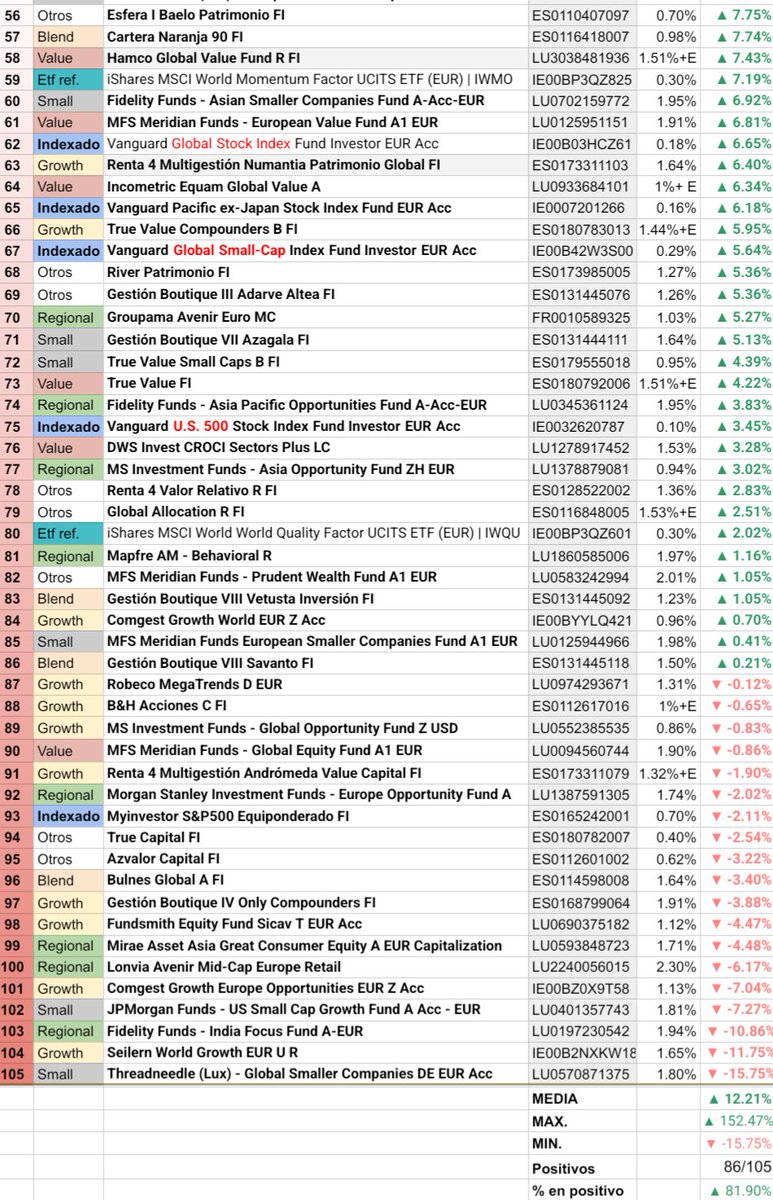Select River Patrimonio FI cell
The height and width of the screenshot is (1200, 773).
point(168,273)
